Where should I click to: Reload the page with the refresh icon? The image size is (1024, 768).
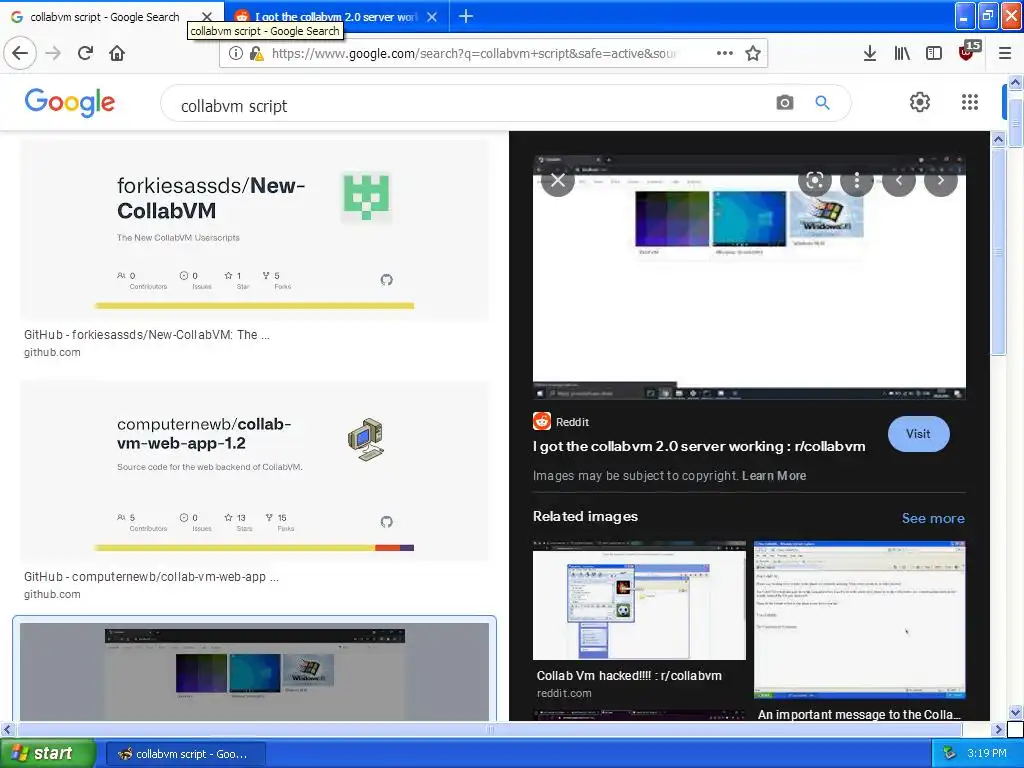(x=85, y=53)
